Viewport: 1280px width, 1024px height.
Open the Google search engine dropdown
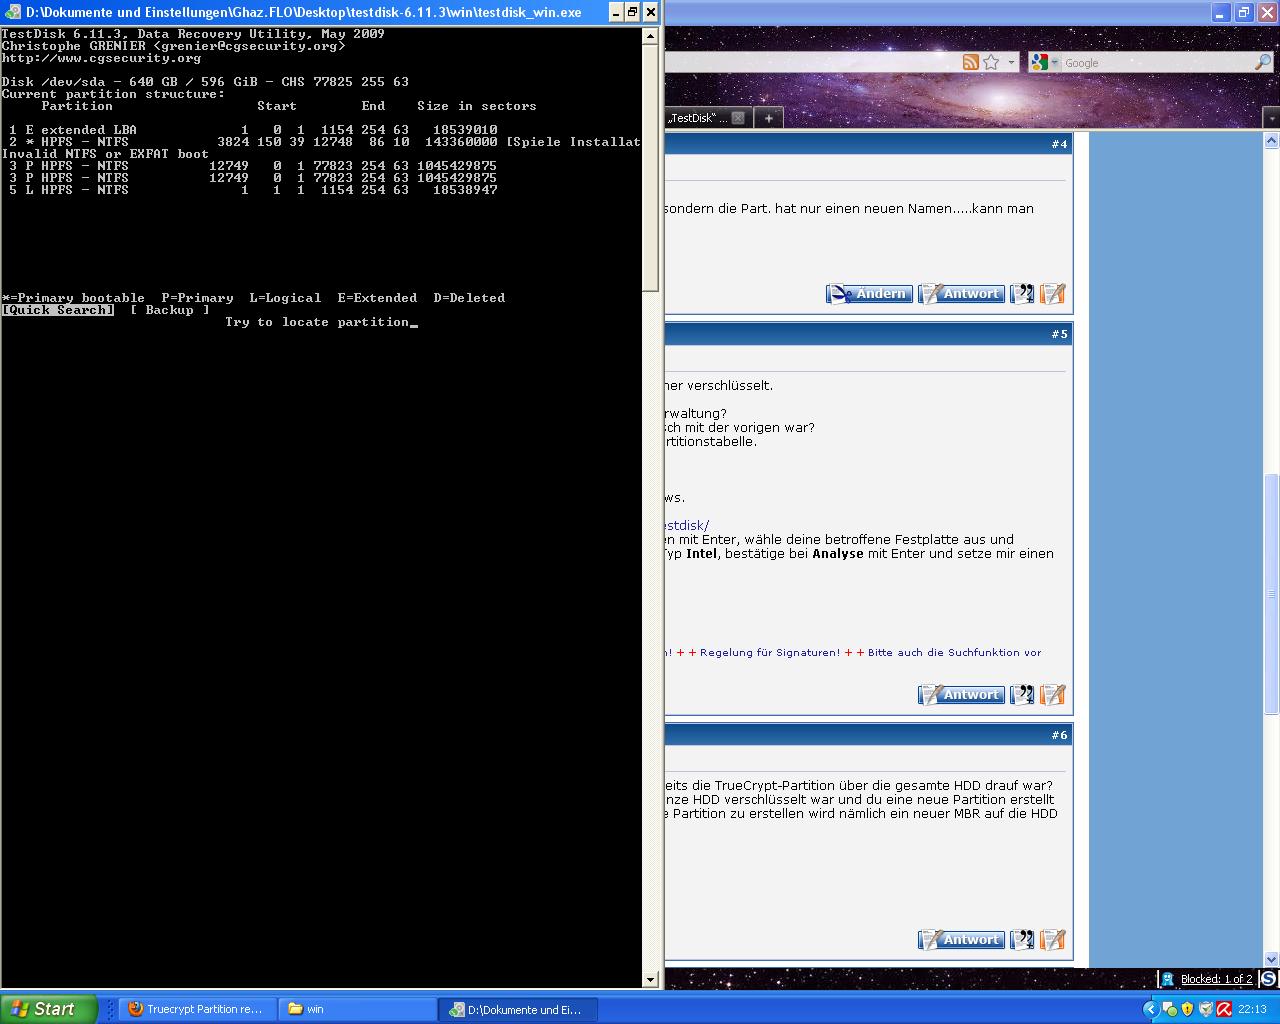pos(1045,62)
